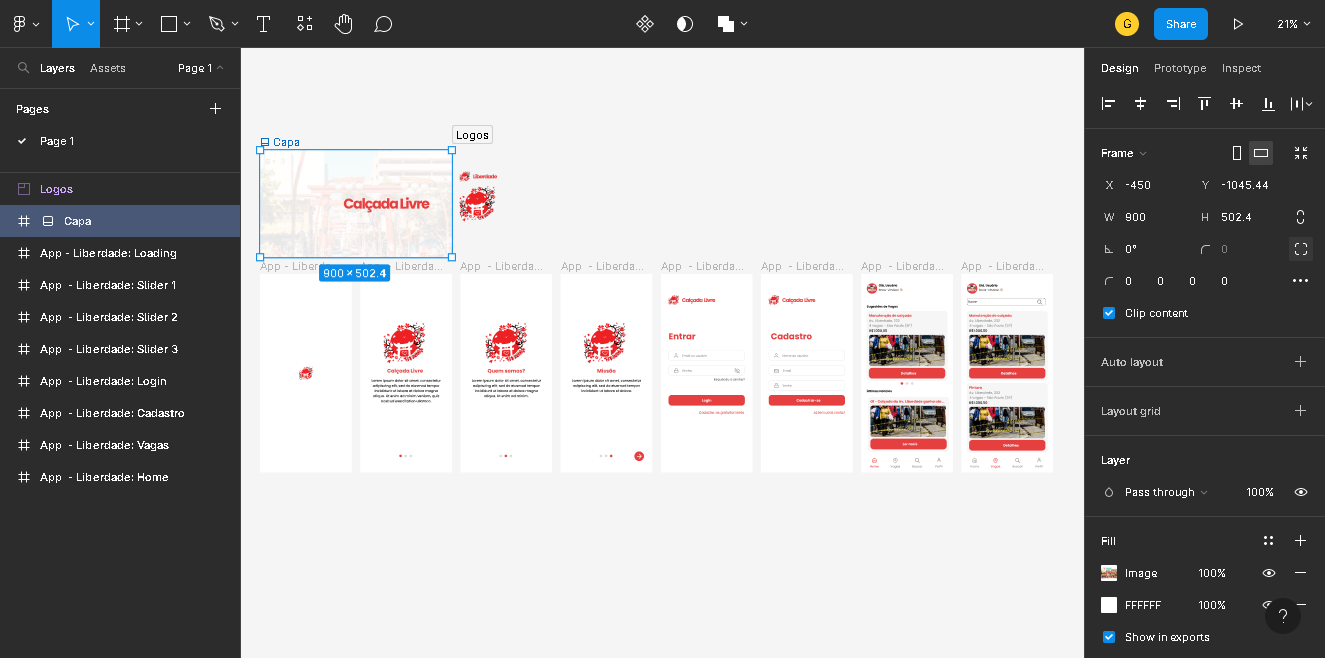Click the user avatar G
Viewport: 1325px width, 658px height.
[x=1127, y=24]
